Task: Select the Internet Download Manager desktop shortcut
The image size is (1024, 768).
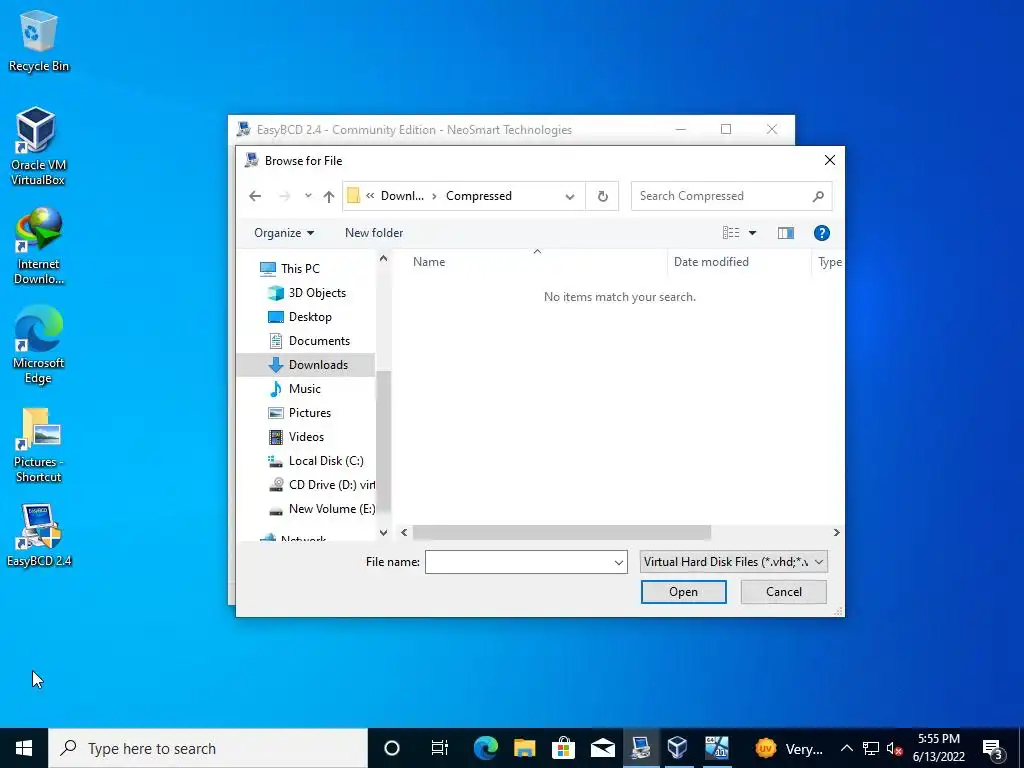Action: click(39, 246)
